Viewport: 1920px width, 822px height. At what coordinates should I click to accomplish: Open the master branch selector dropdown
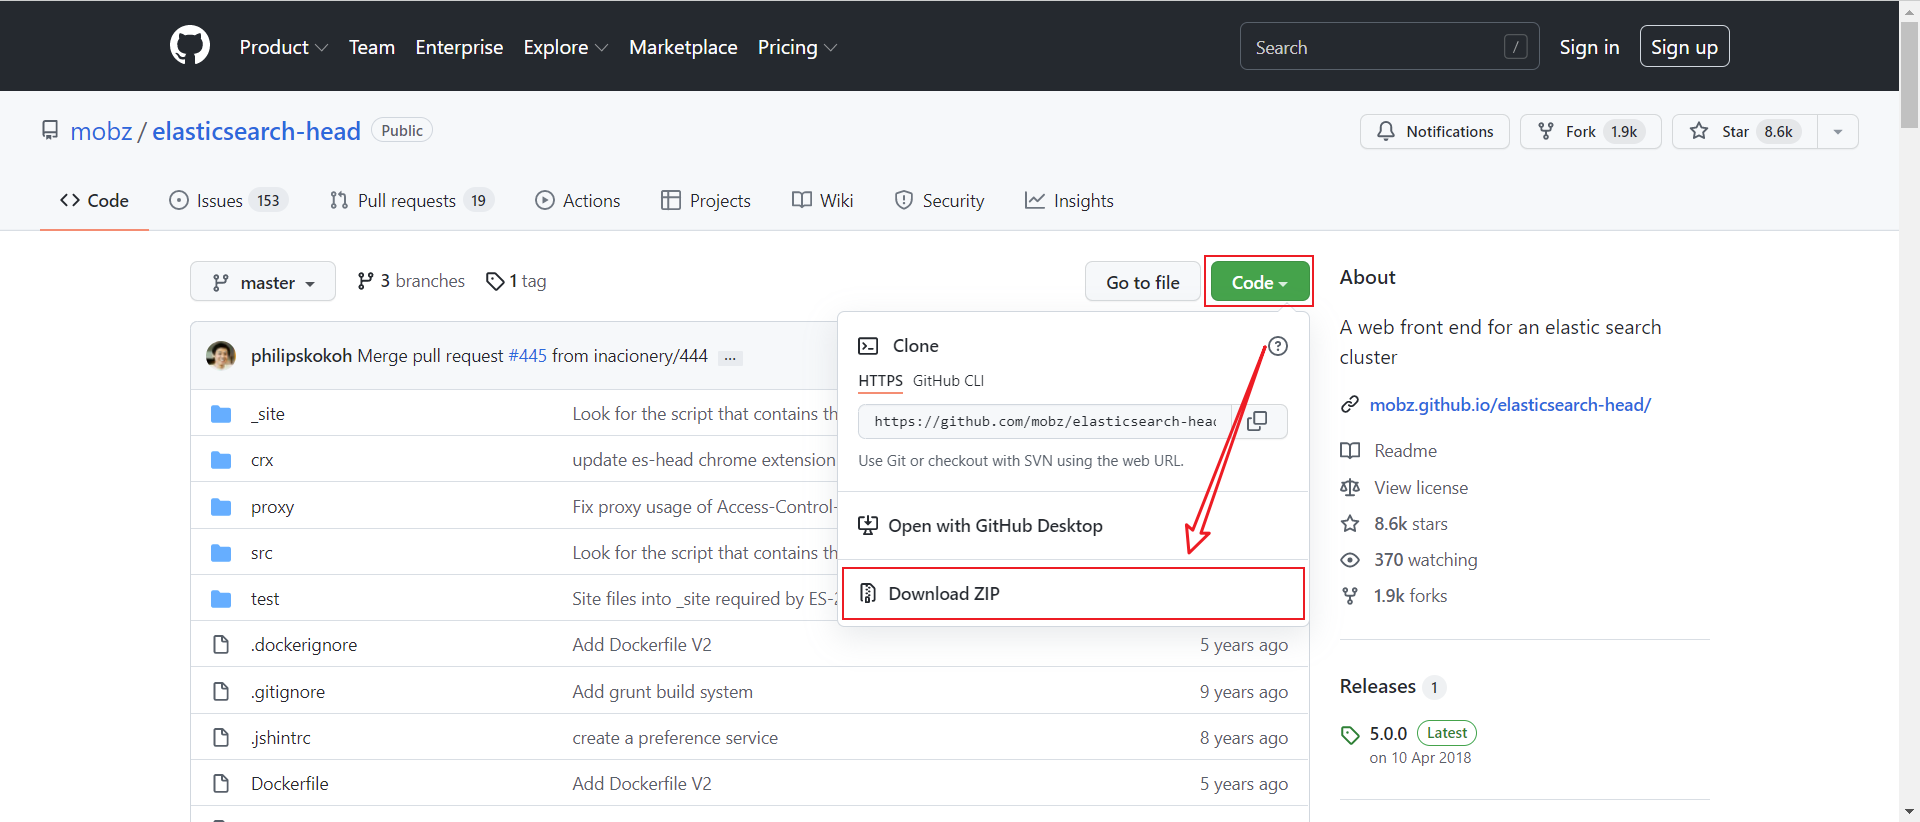(x=263, y=283)
